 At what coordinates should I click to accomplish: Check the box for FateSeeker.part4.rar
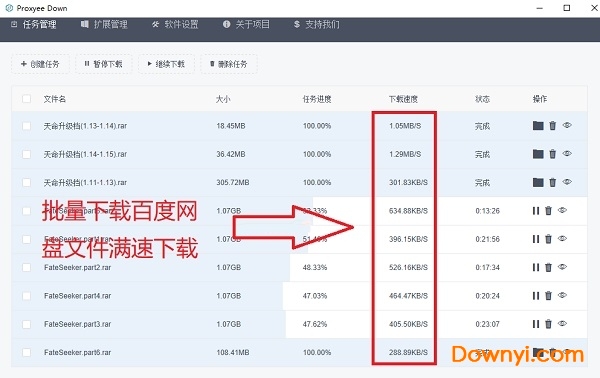click(26, 296)
